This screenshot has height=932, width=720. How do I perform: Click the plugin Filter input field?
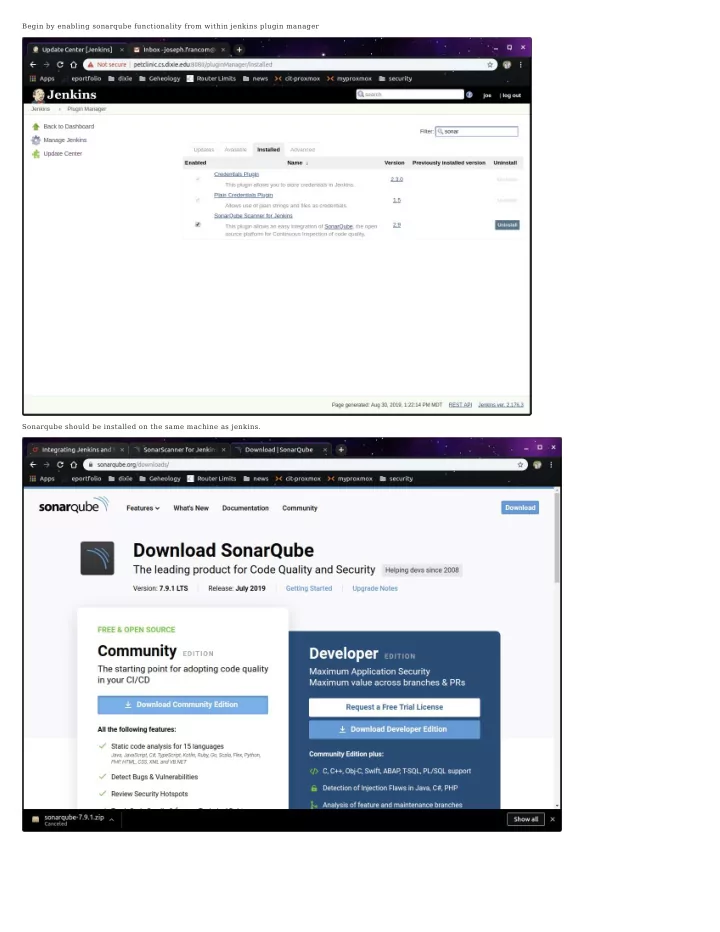click(480, 131)
